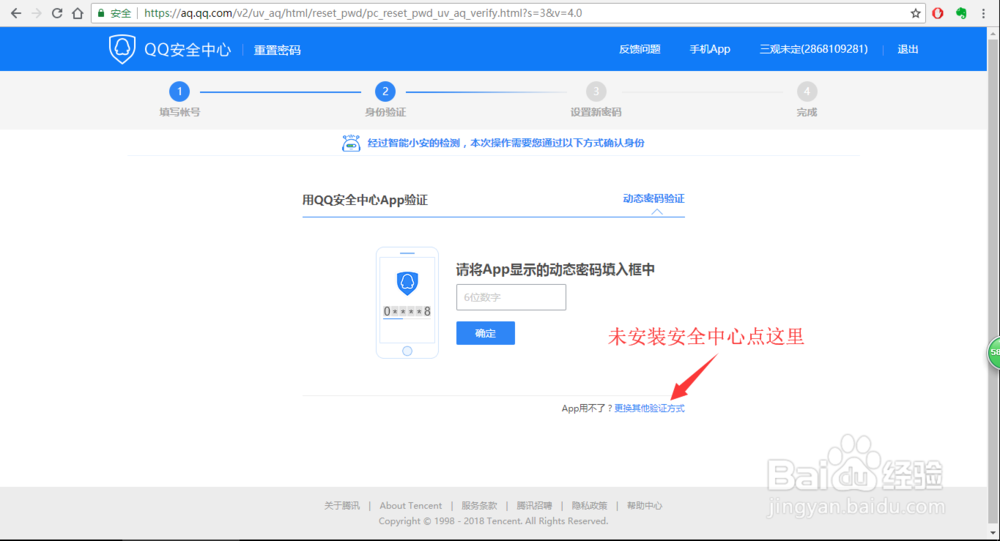
Task: Click the scrollbar down arrow
Action: point(993,533)
